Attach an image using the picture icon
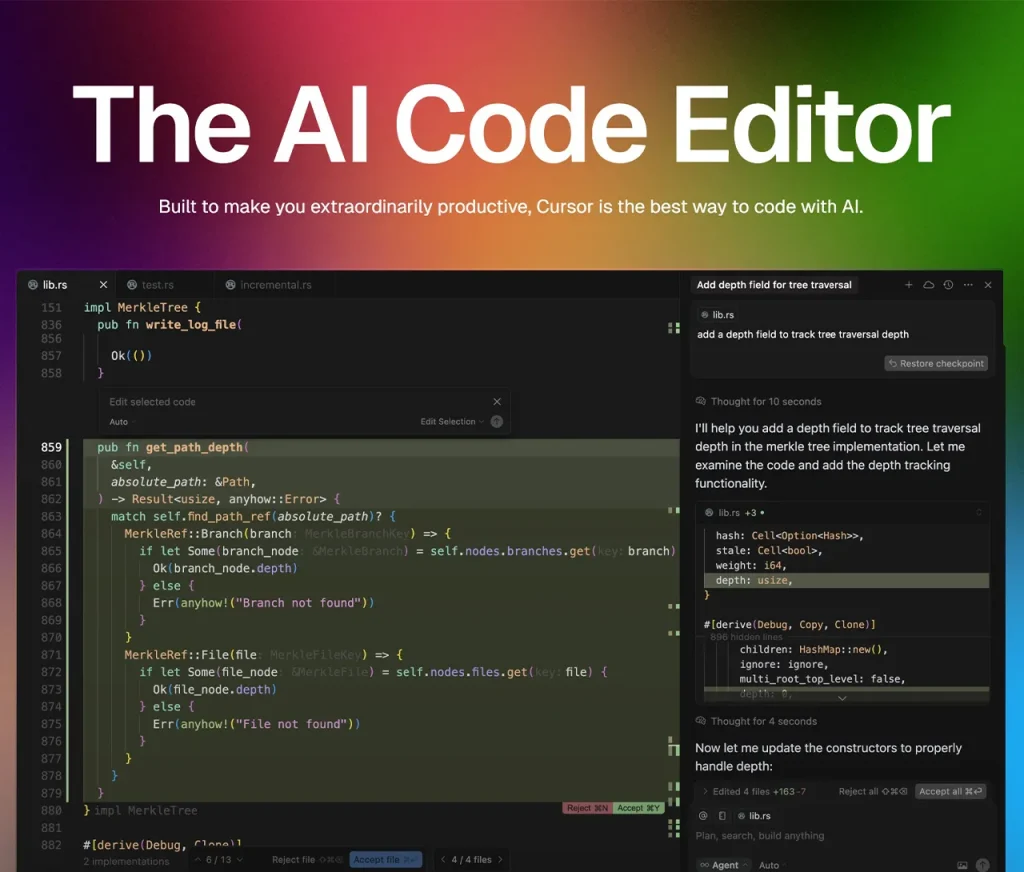 click(962, 865)
